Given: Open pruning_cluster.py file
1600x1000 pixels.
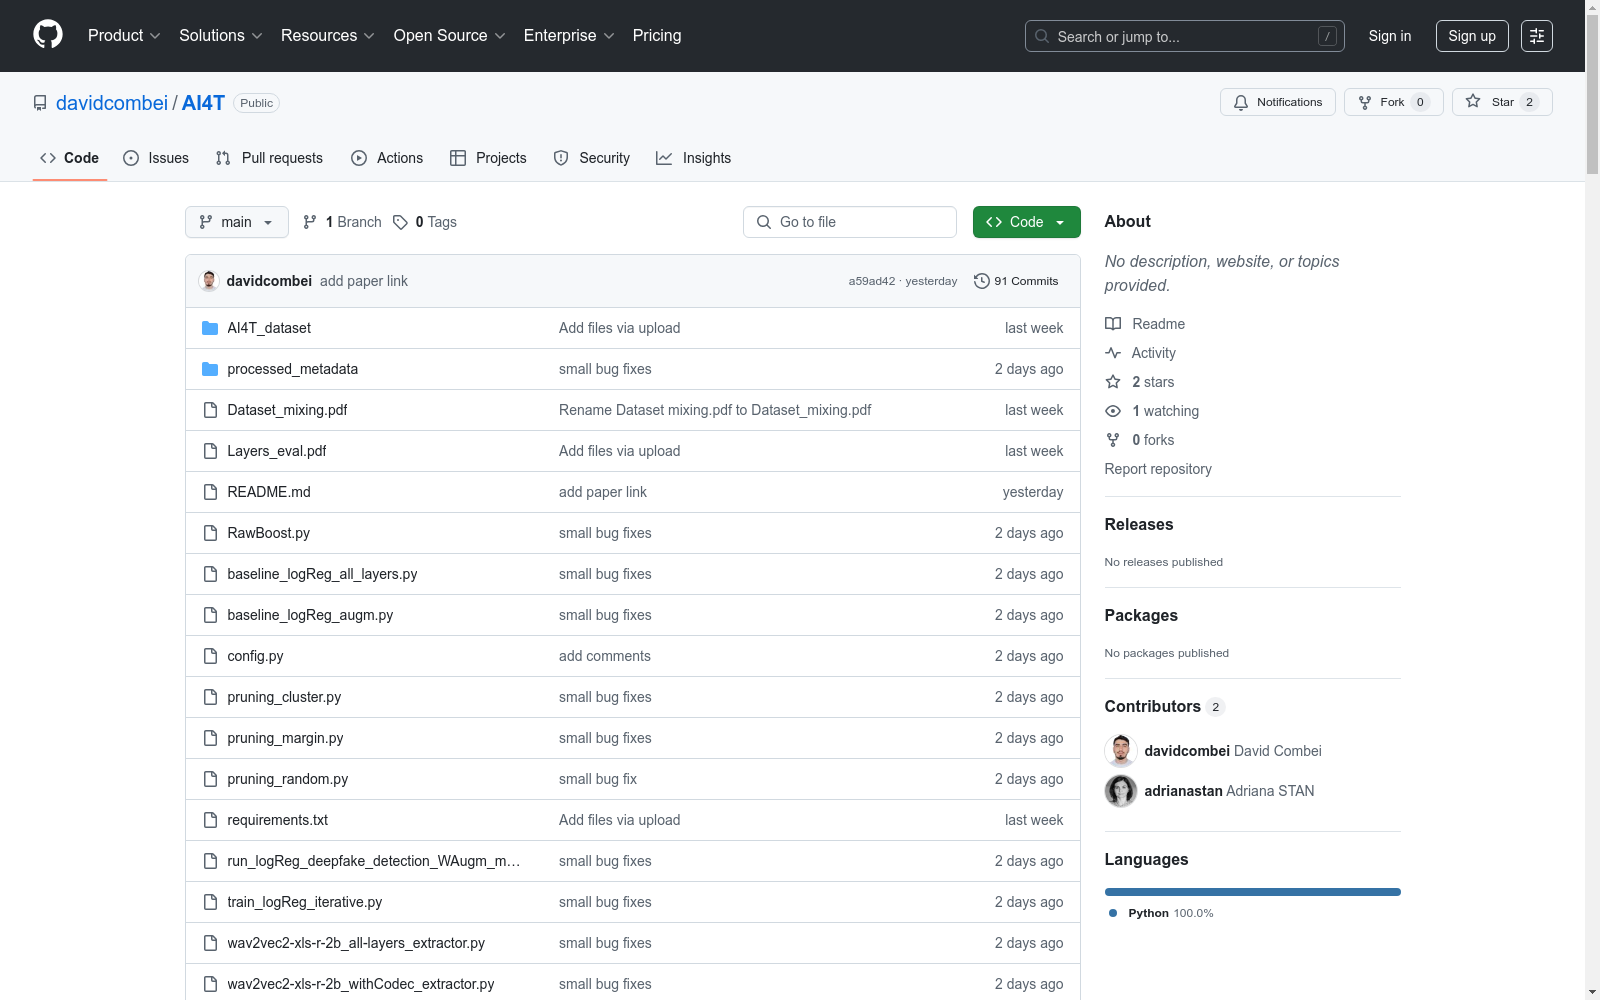Looking at the screenshot, I should click(x=284, y=697).
